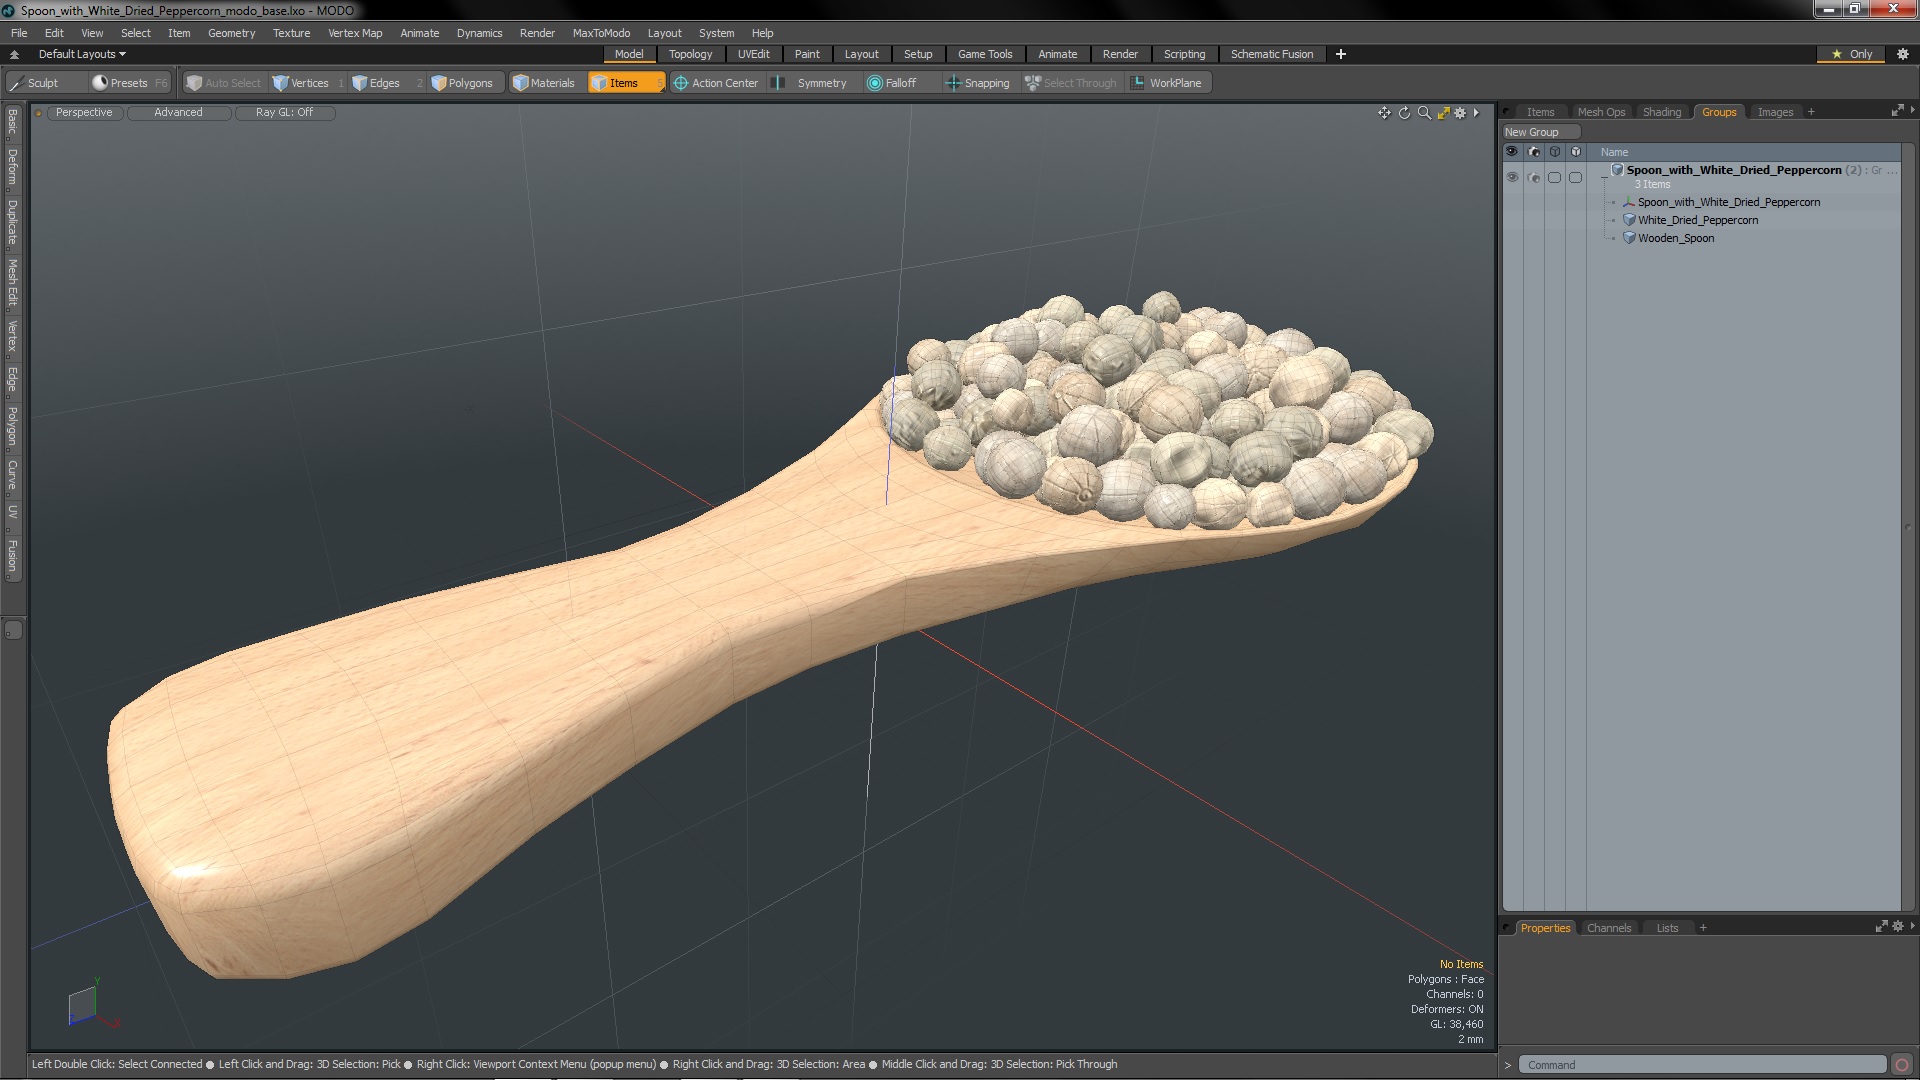Open the Geometry menu
The image size is (1920, 1080).
pyautogui.click(x=231, y=33)
